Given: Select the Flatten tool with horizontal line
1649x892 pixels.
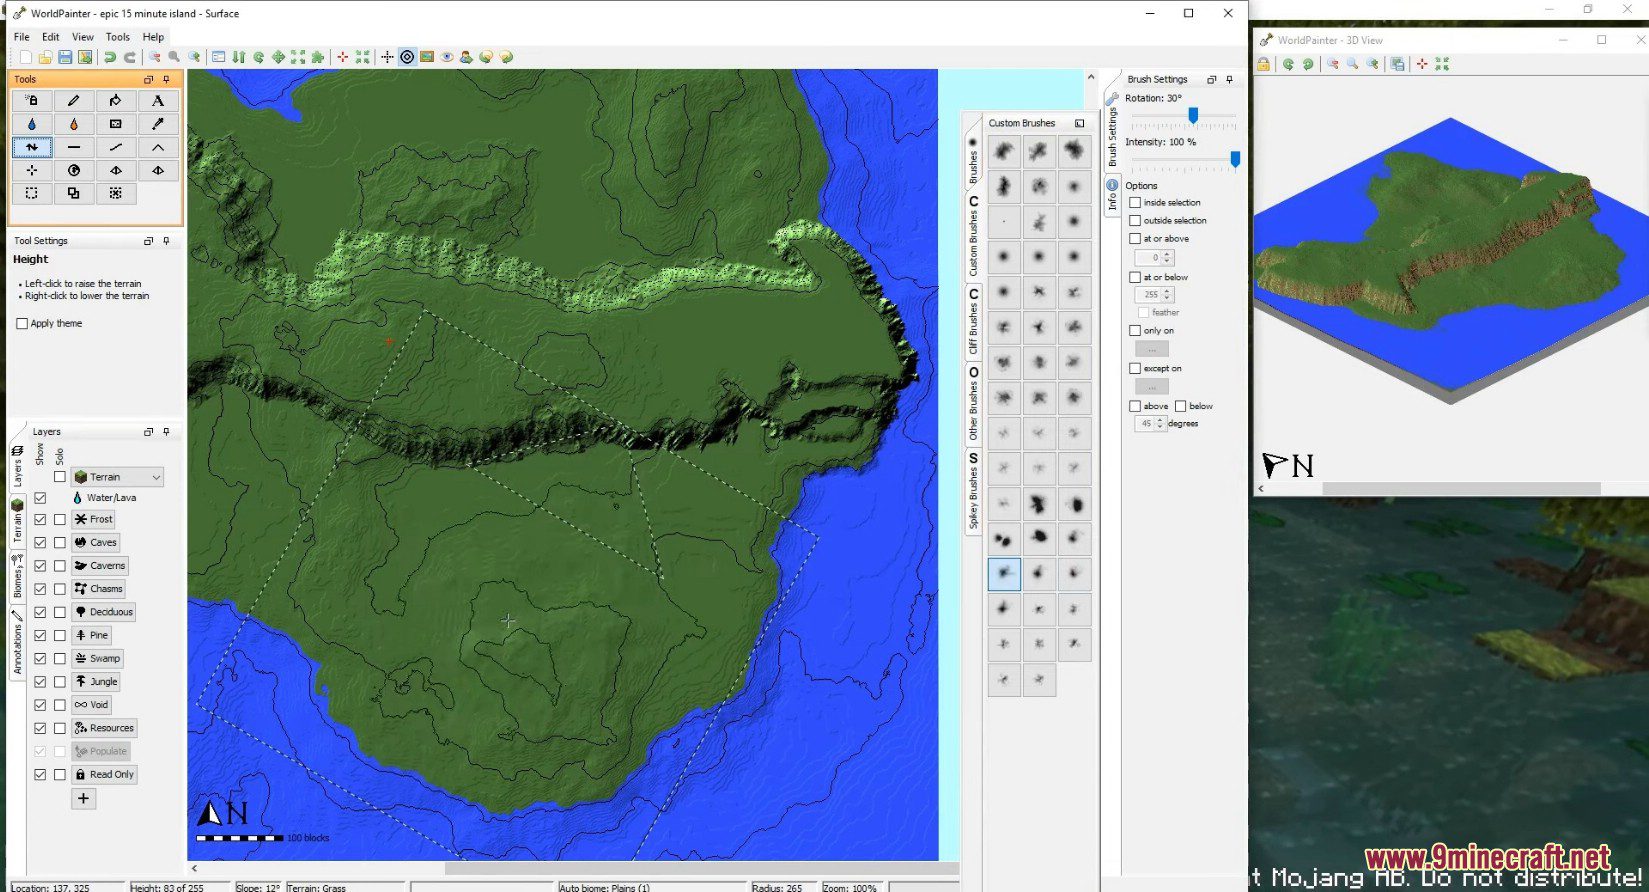Looking at the screenshot, I should pyautogui.click(x=74, y=147).
